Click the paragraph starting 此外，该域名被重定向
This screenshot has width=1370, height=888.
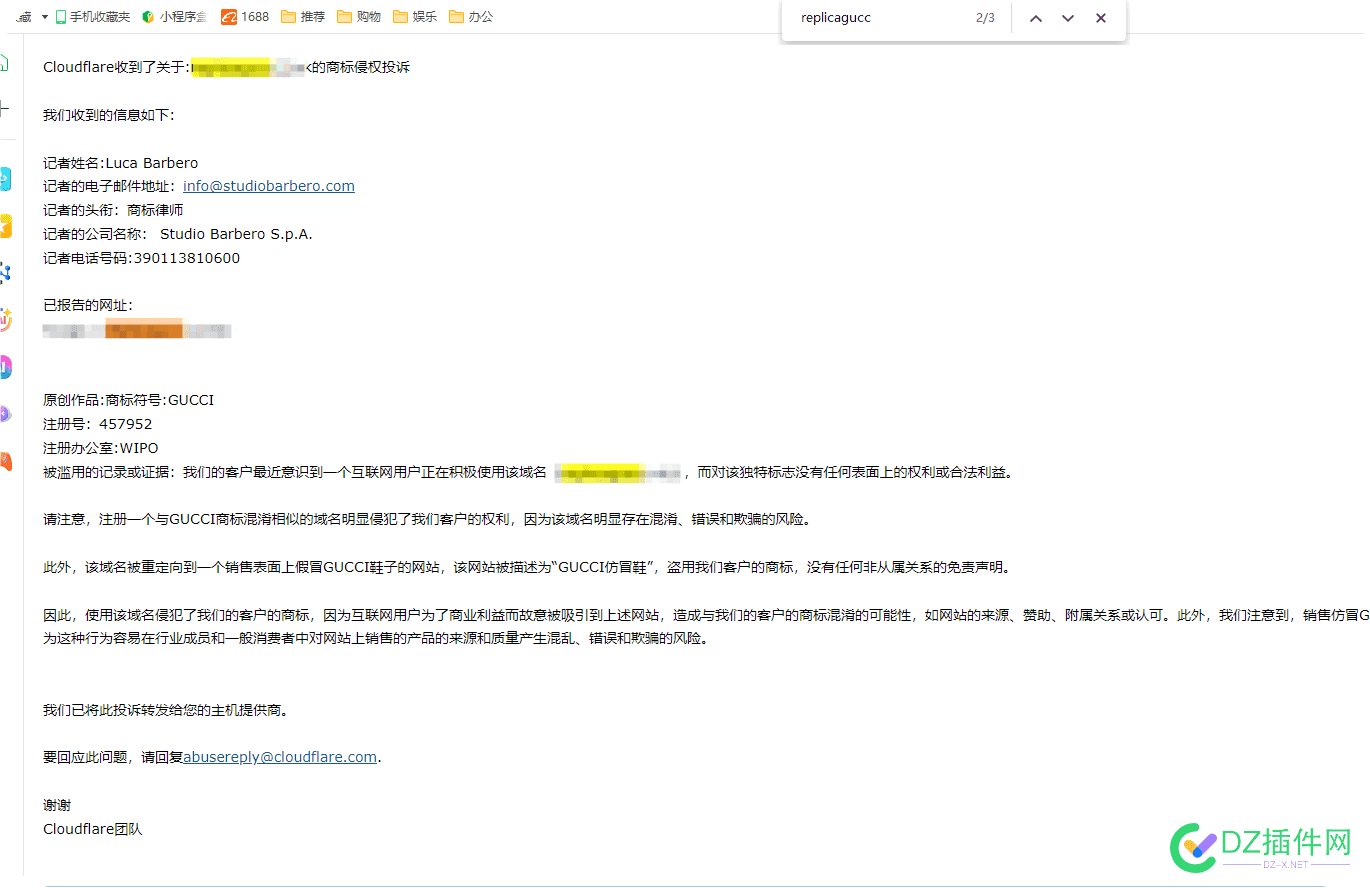pyautogui.click(x=528, y=567)
